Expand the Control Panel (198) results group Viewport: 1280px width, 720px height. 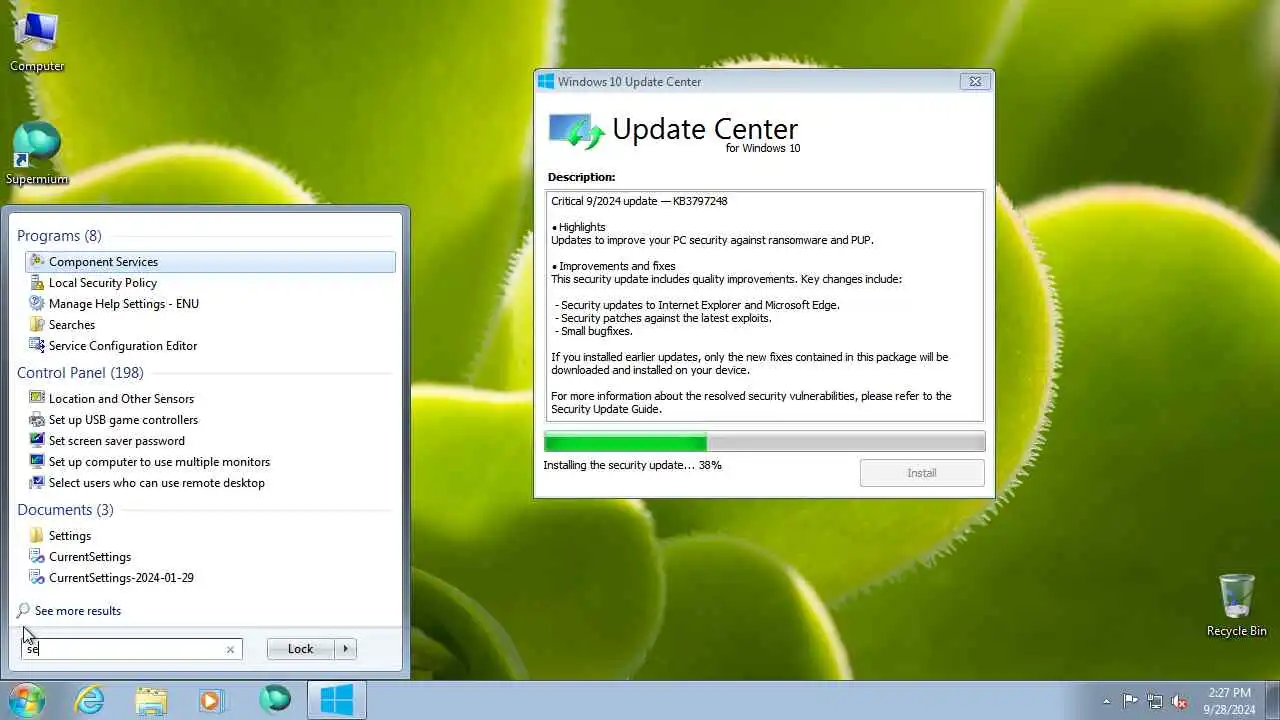[x=80, y=373]
